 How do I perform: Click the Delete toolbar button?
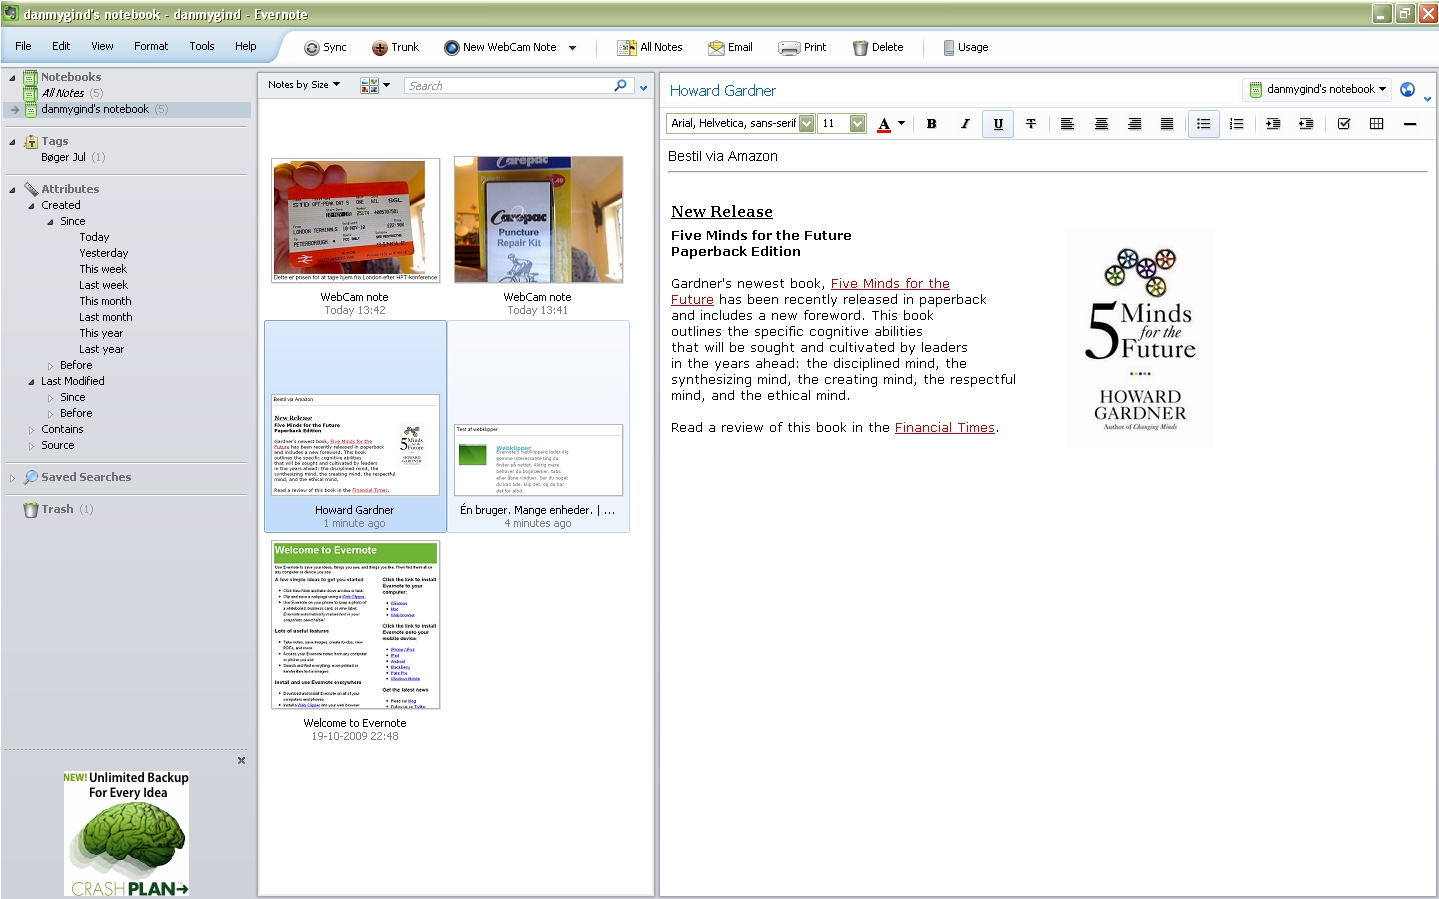878,47
